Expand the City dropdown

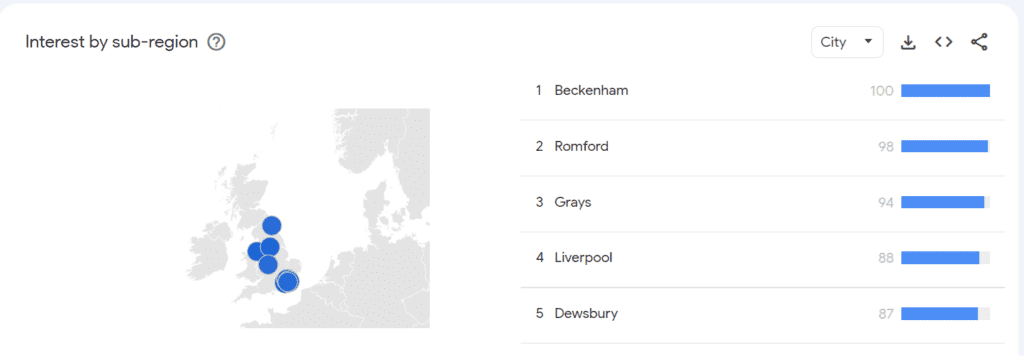tap(847, 42)
